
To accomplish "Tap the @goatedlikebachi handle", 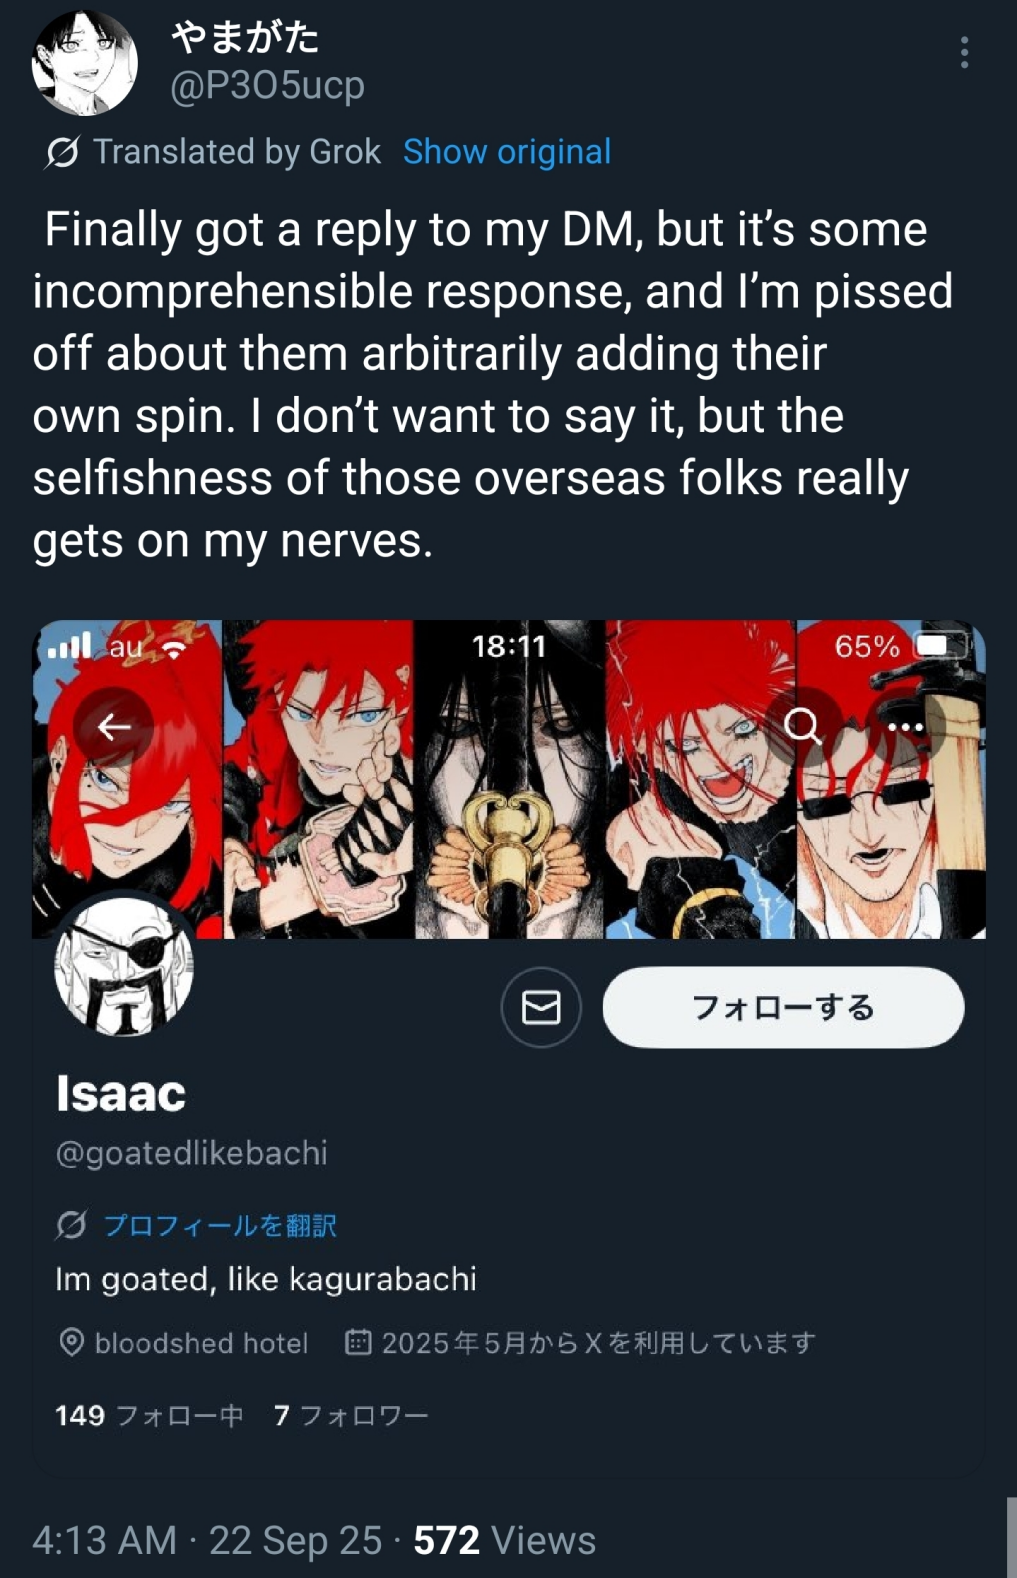I will pyautogui.click(x=192, y=1153).
